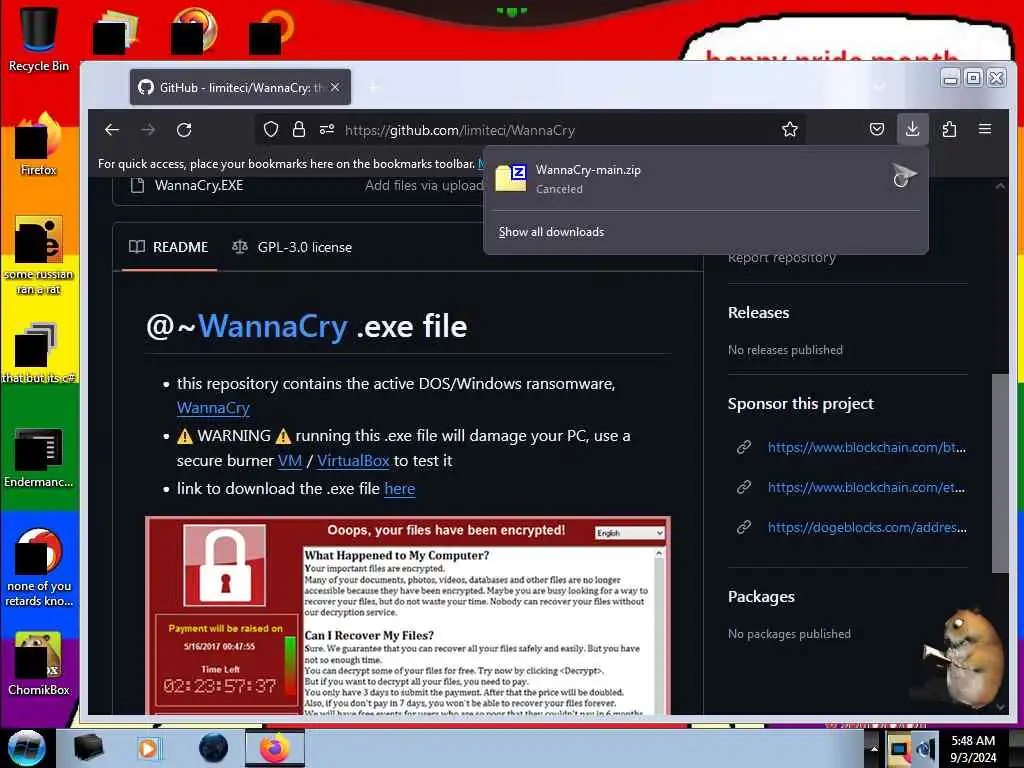Click the Releases heading
Screen dimensions: 1024x768
tap(758, 313)
